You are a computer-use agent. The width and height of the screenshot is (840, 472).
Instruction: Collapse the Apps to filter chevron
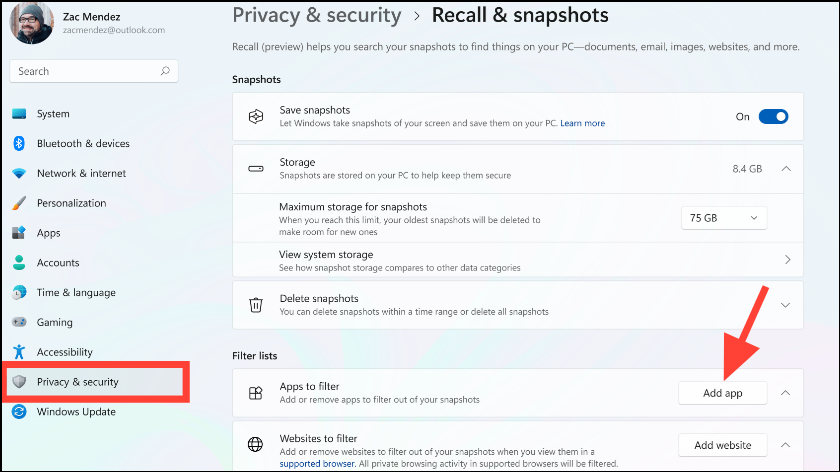pyautogui.click(x=787, y=393)
